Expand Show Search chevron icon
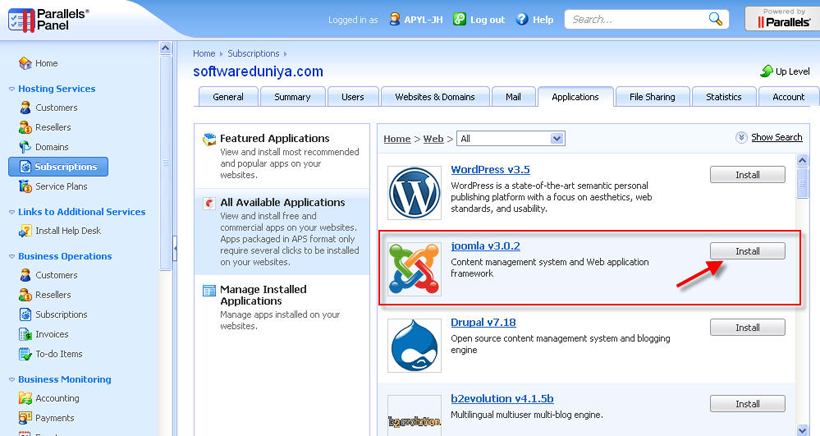820x436 pixels. (x=741, y=137)
